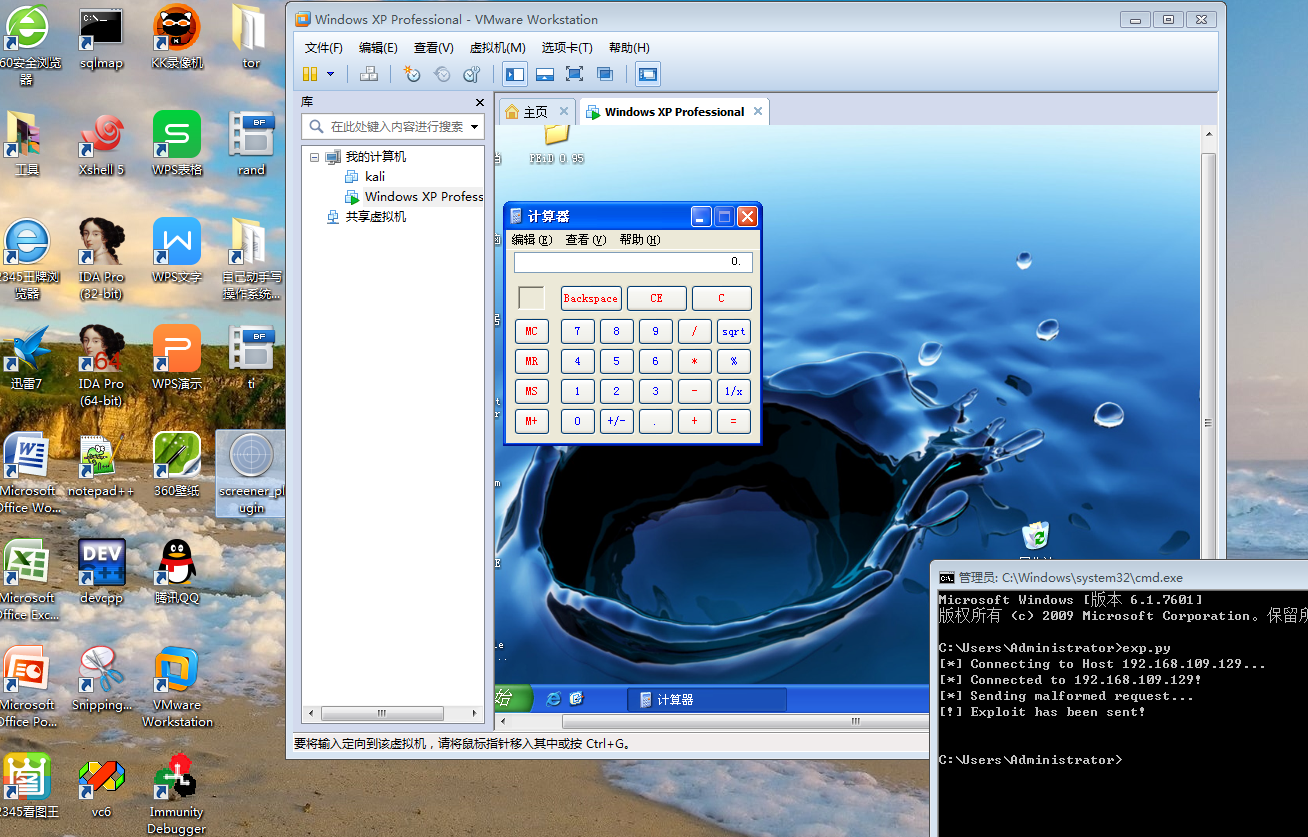Click the XP quick launch Internet Explorer icon
Viewport: 1308px width, 837px height.
click(553, 699)
